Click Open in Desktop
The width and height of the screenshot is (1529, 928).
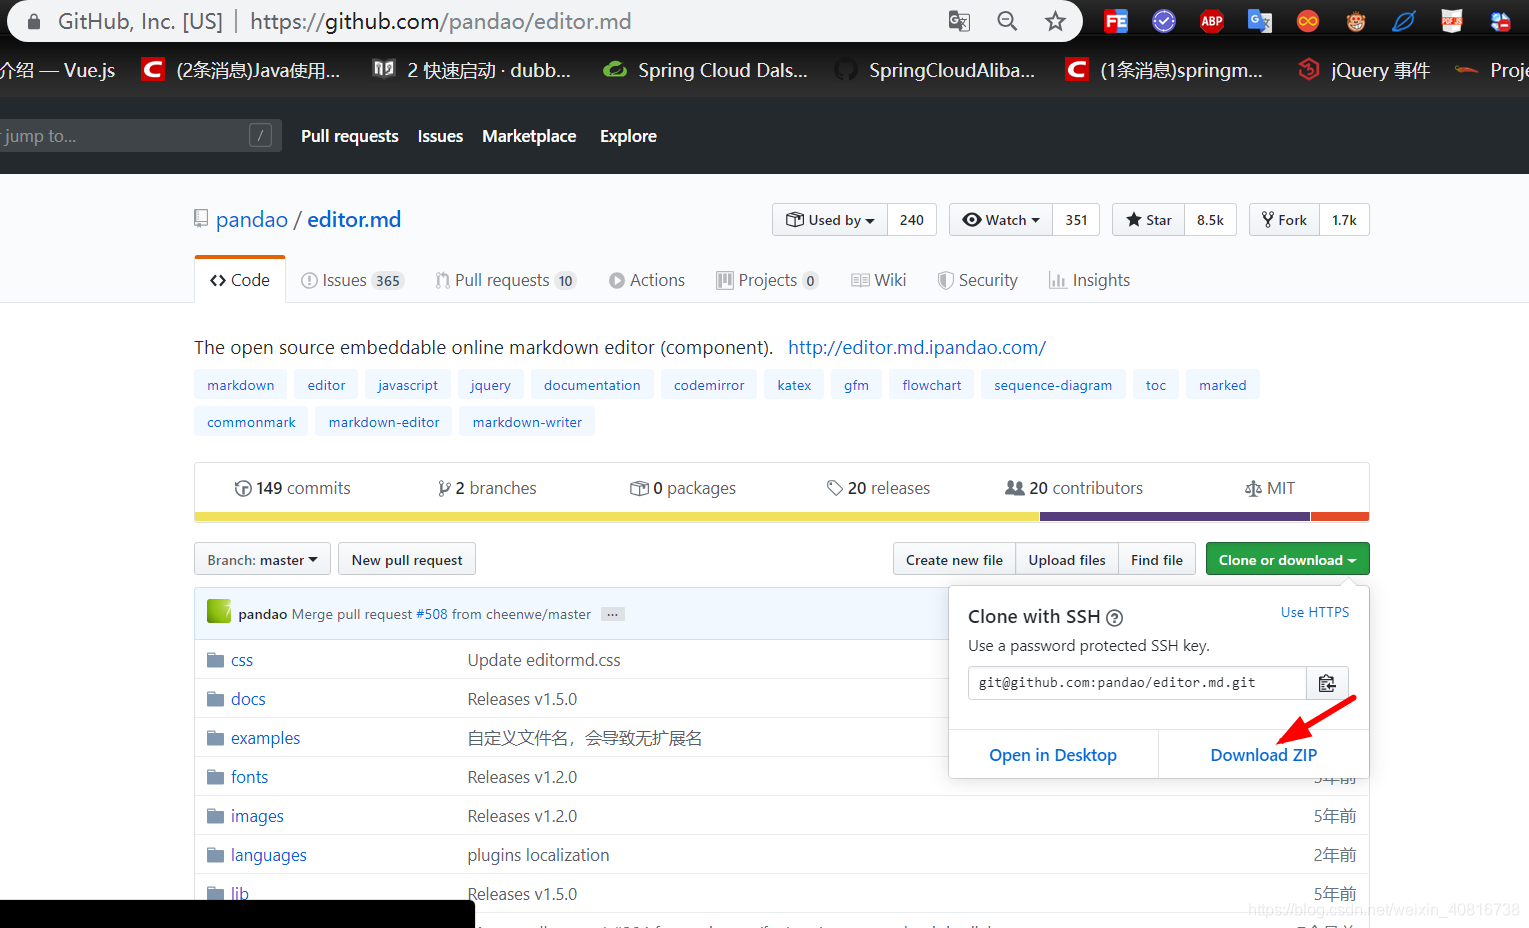point(1053,755)
